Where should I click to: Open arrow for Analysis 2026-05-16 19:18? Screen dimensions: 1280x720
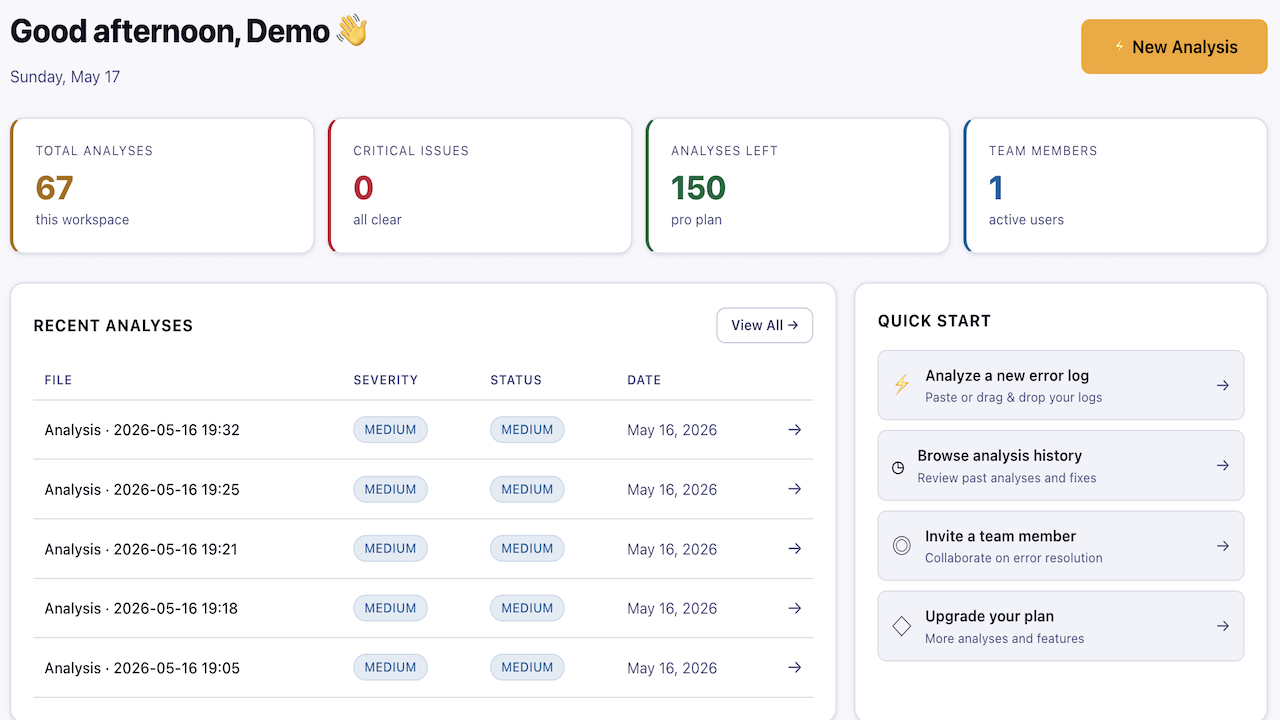tap(795, 608)
